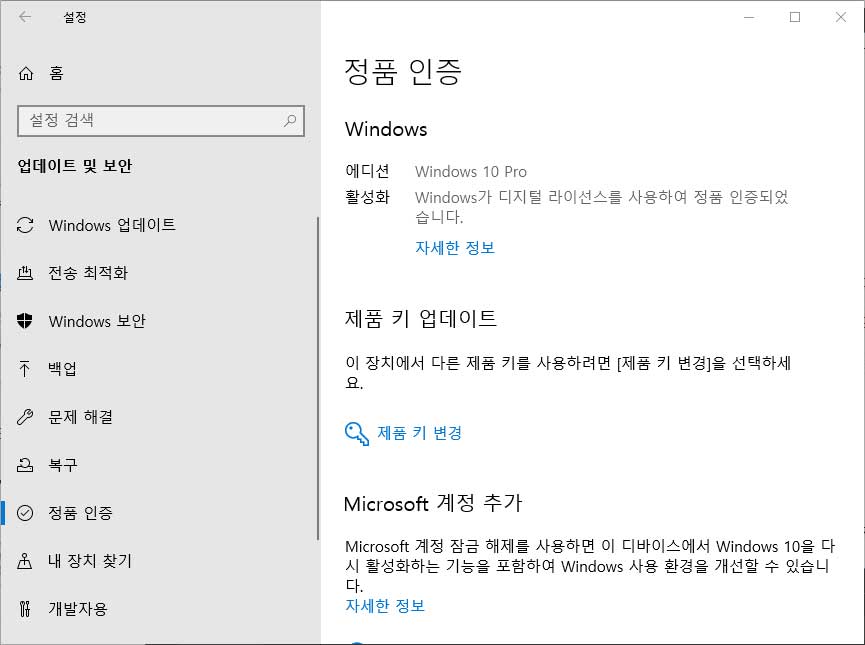Click the back arrow in the title bar
The width and height of the screenshot is (865, 645).
coord(25,17)
